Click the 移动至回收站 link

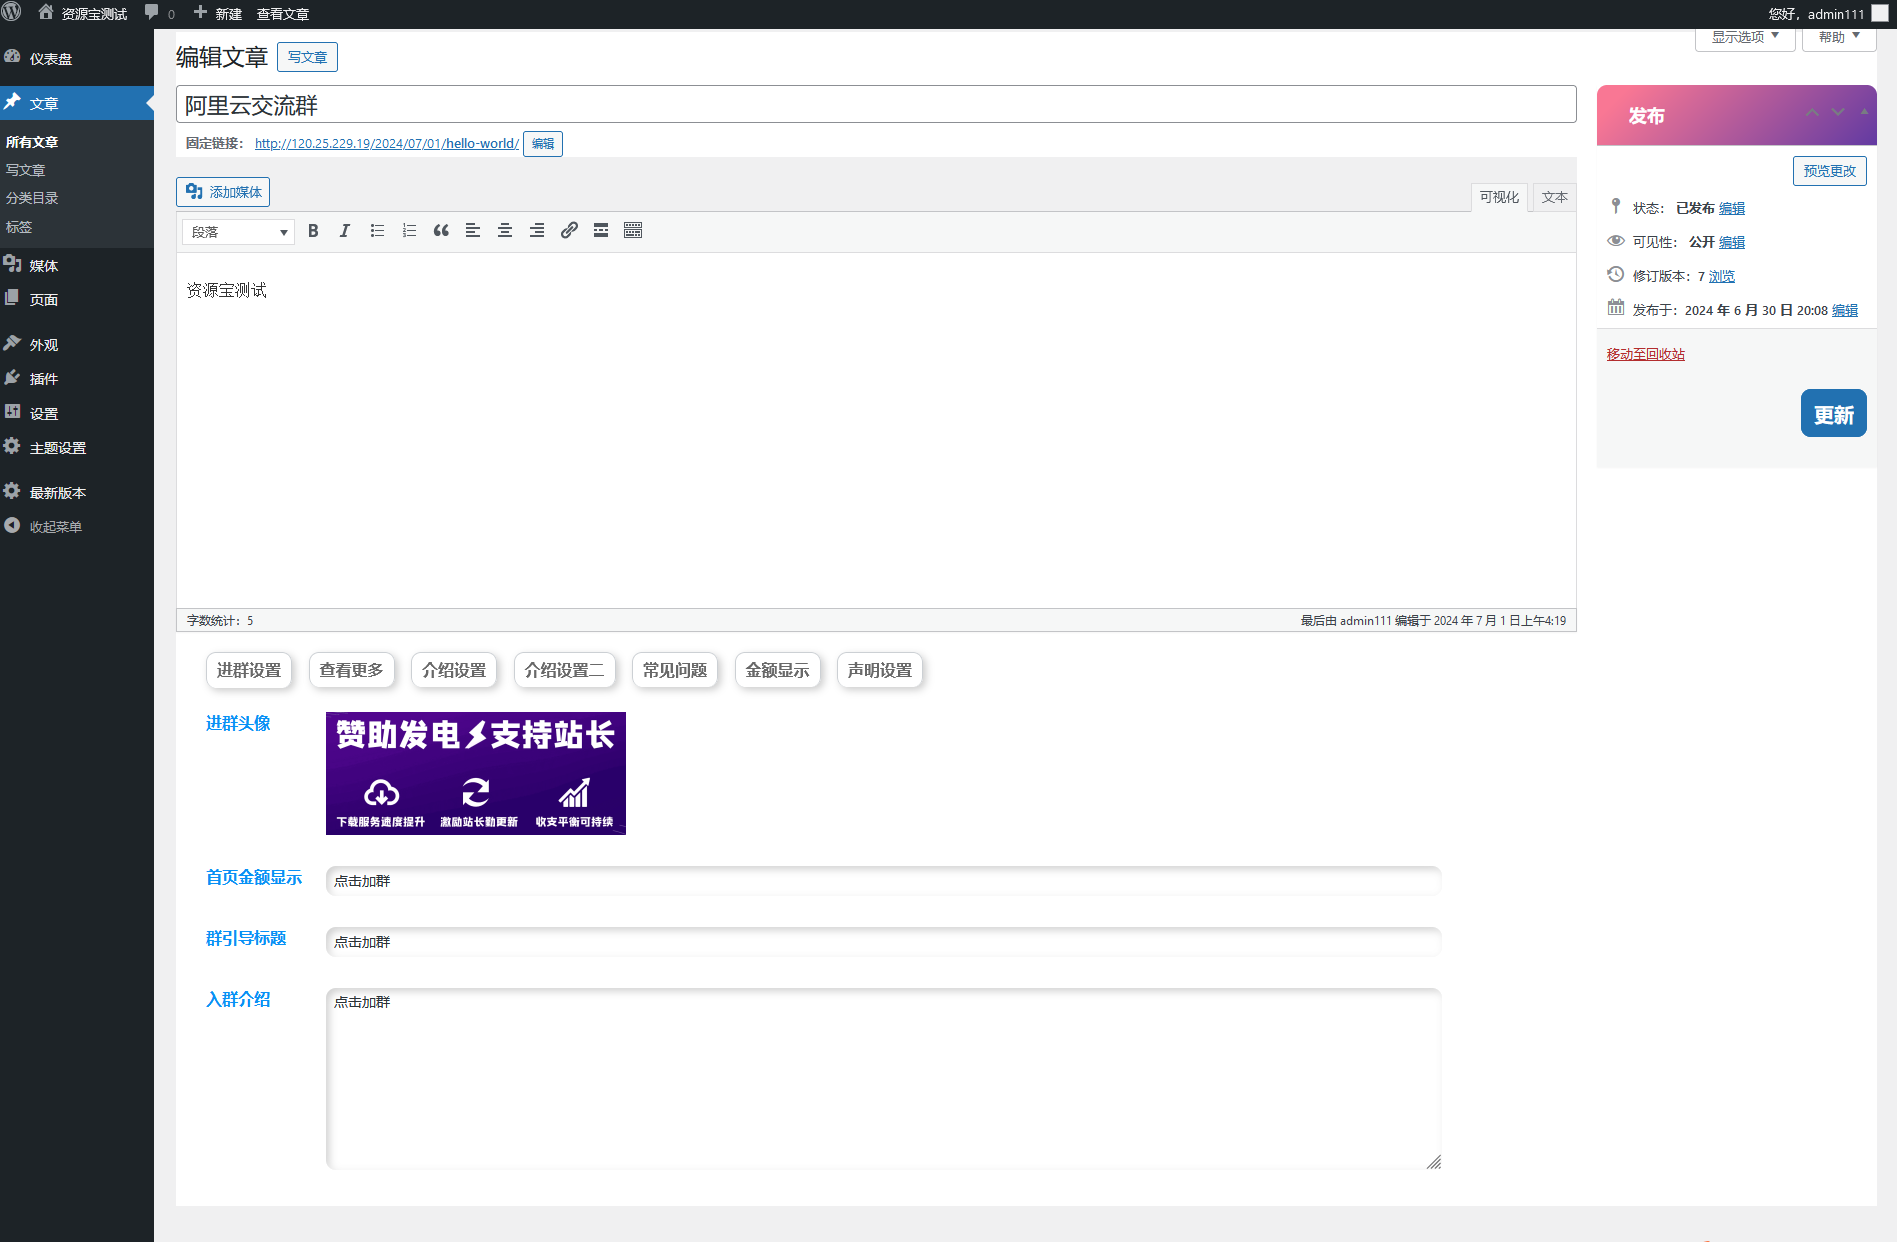click(1645, 354)
